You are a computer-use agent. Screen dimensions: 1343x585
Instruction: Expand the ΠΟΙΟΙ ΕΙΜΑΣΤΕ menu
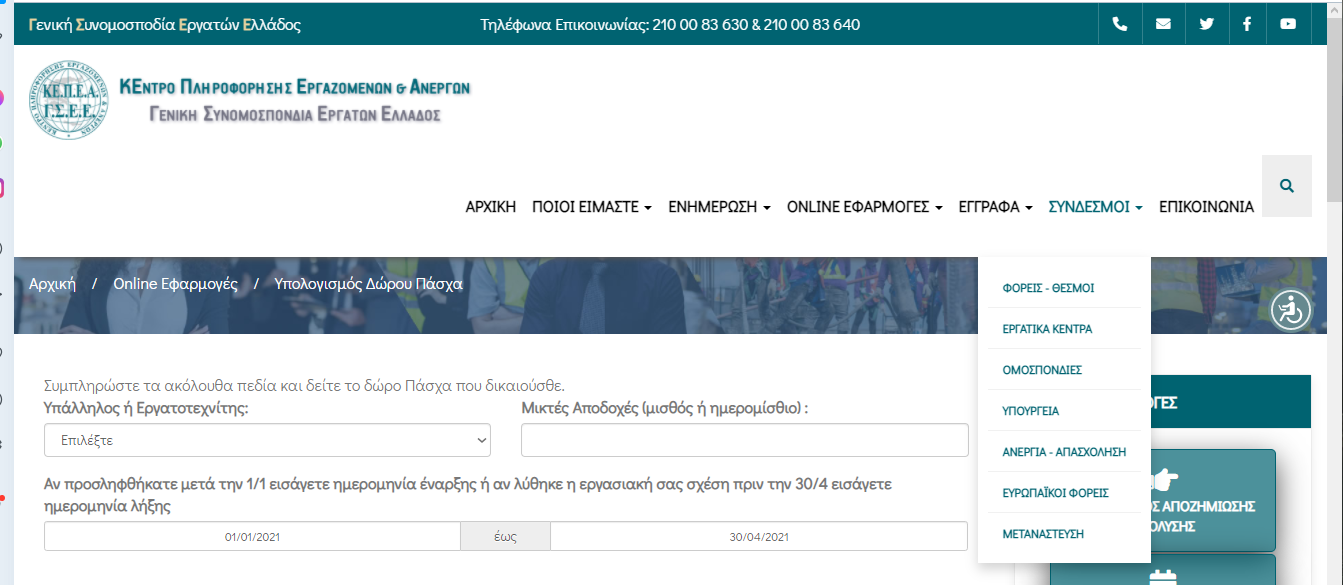click(x=592, y=207)
